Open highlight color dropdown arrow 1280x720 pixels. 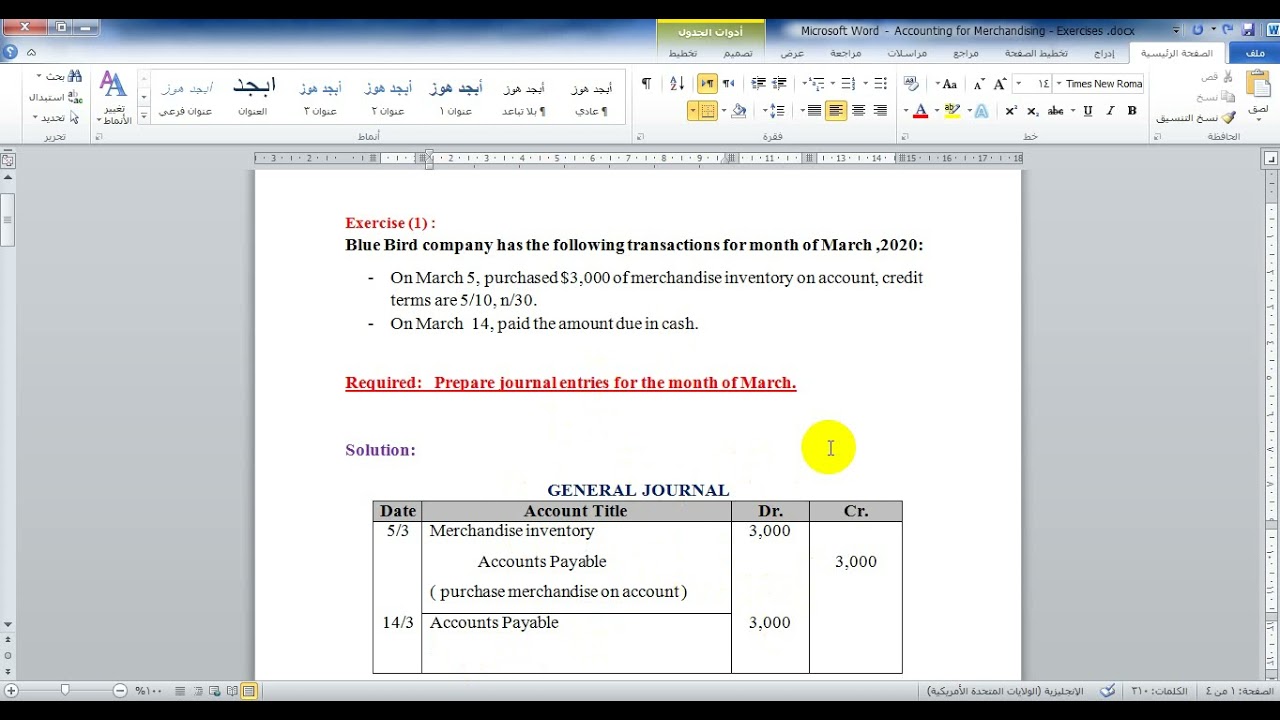(937, 111)
